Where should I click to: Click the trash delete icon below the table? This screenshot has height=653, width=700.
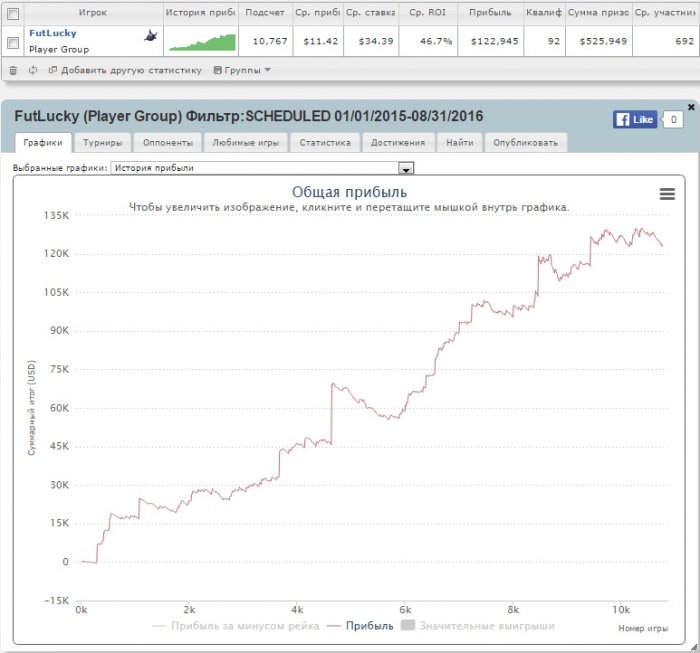tap(13, 70)
